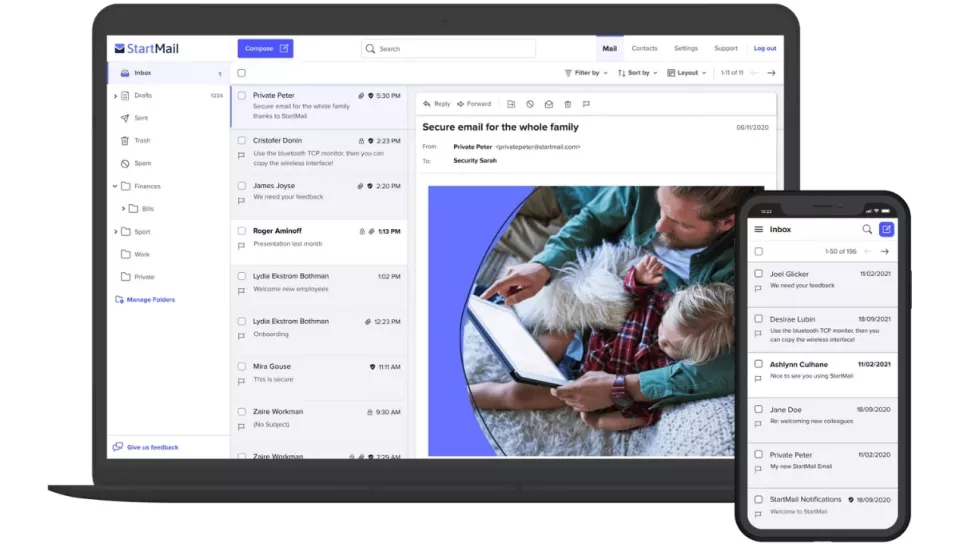Select the Private Peter email checkbox on laptop
The image size is (970, 546).
(241, 96)
